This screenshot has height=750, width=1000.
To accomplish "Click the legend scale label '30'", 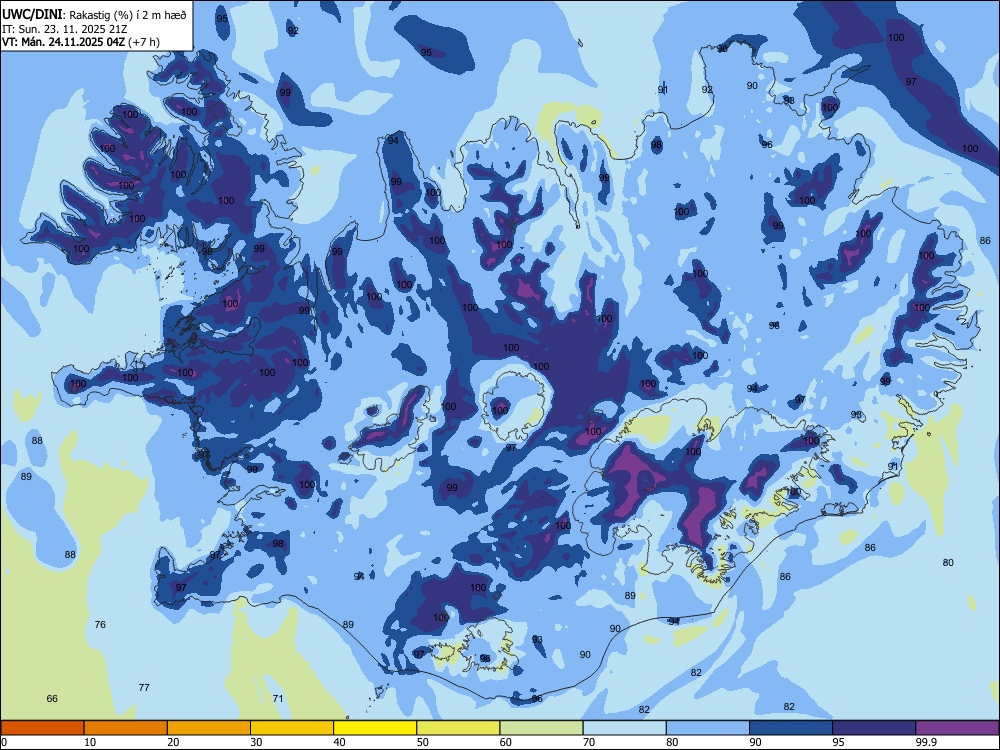I will pos(256,742).
